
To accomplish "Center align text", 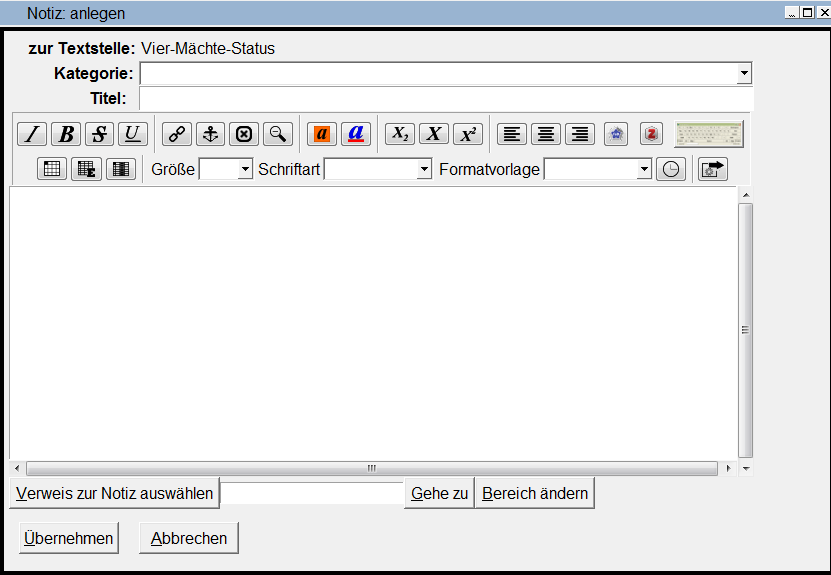I will (x=546, y=134).
